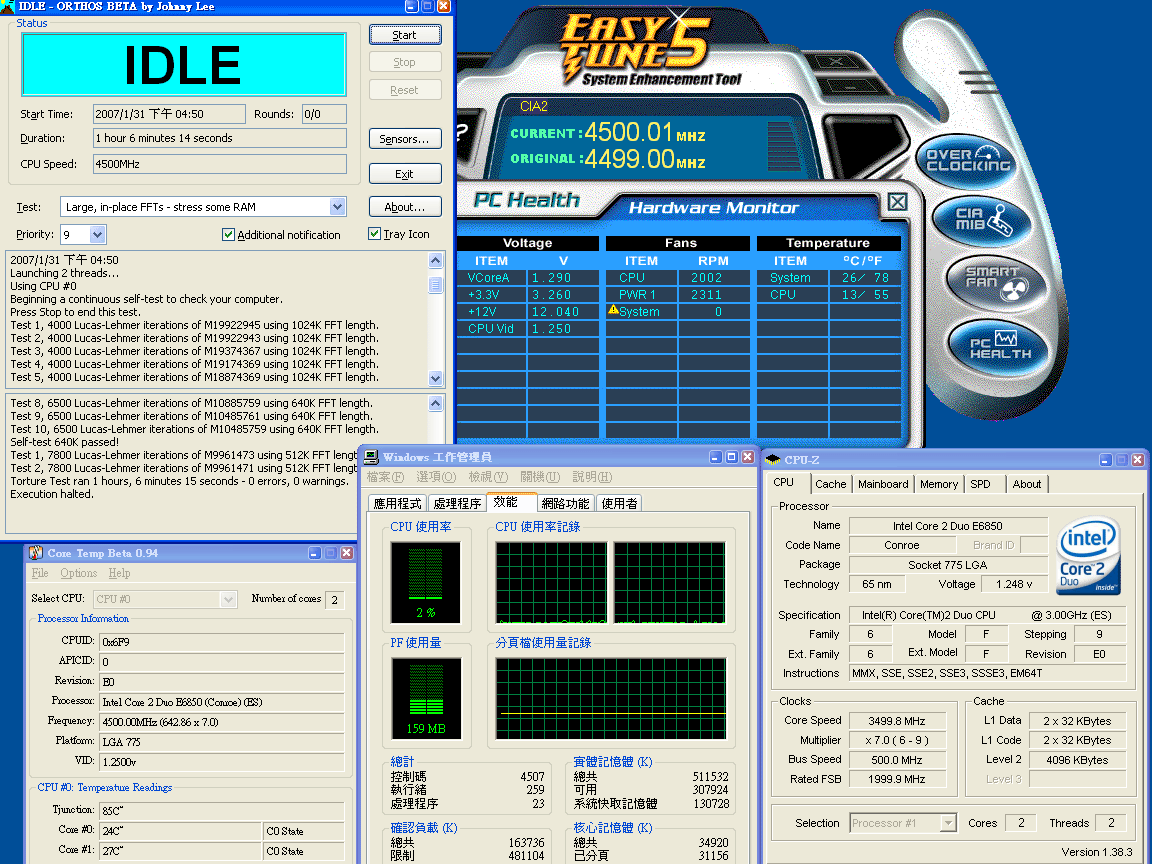Click the CPU-Z title bar icon
The height and width of the screenshot is (864, 1152).
tap(773, 460)
